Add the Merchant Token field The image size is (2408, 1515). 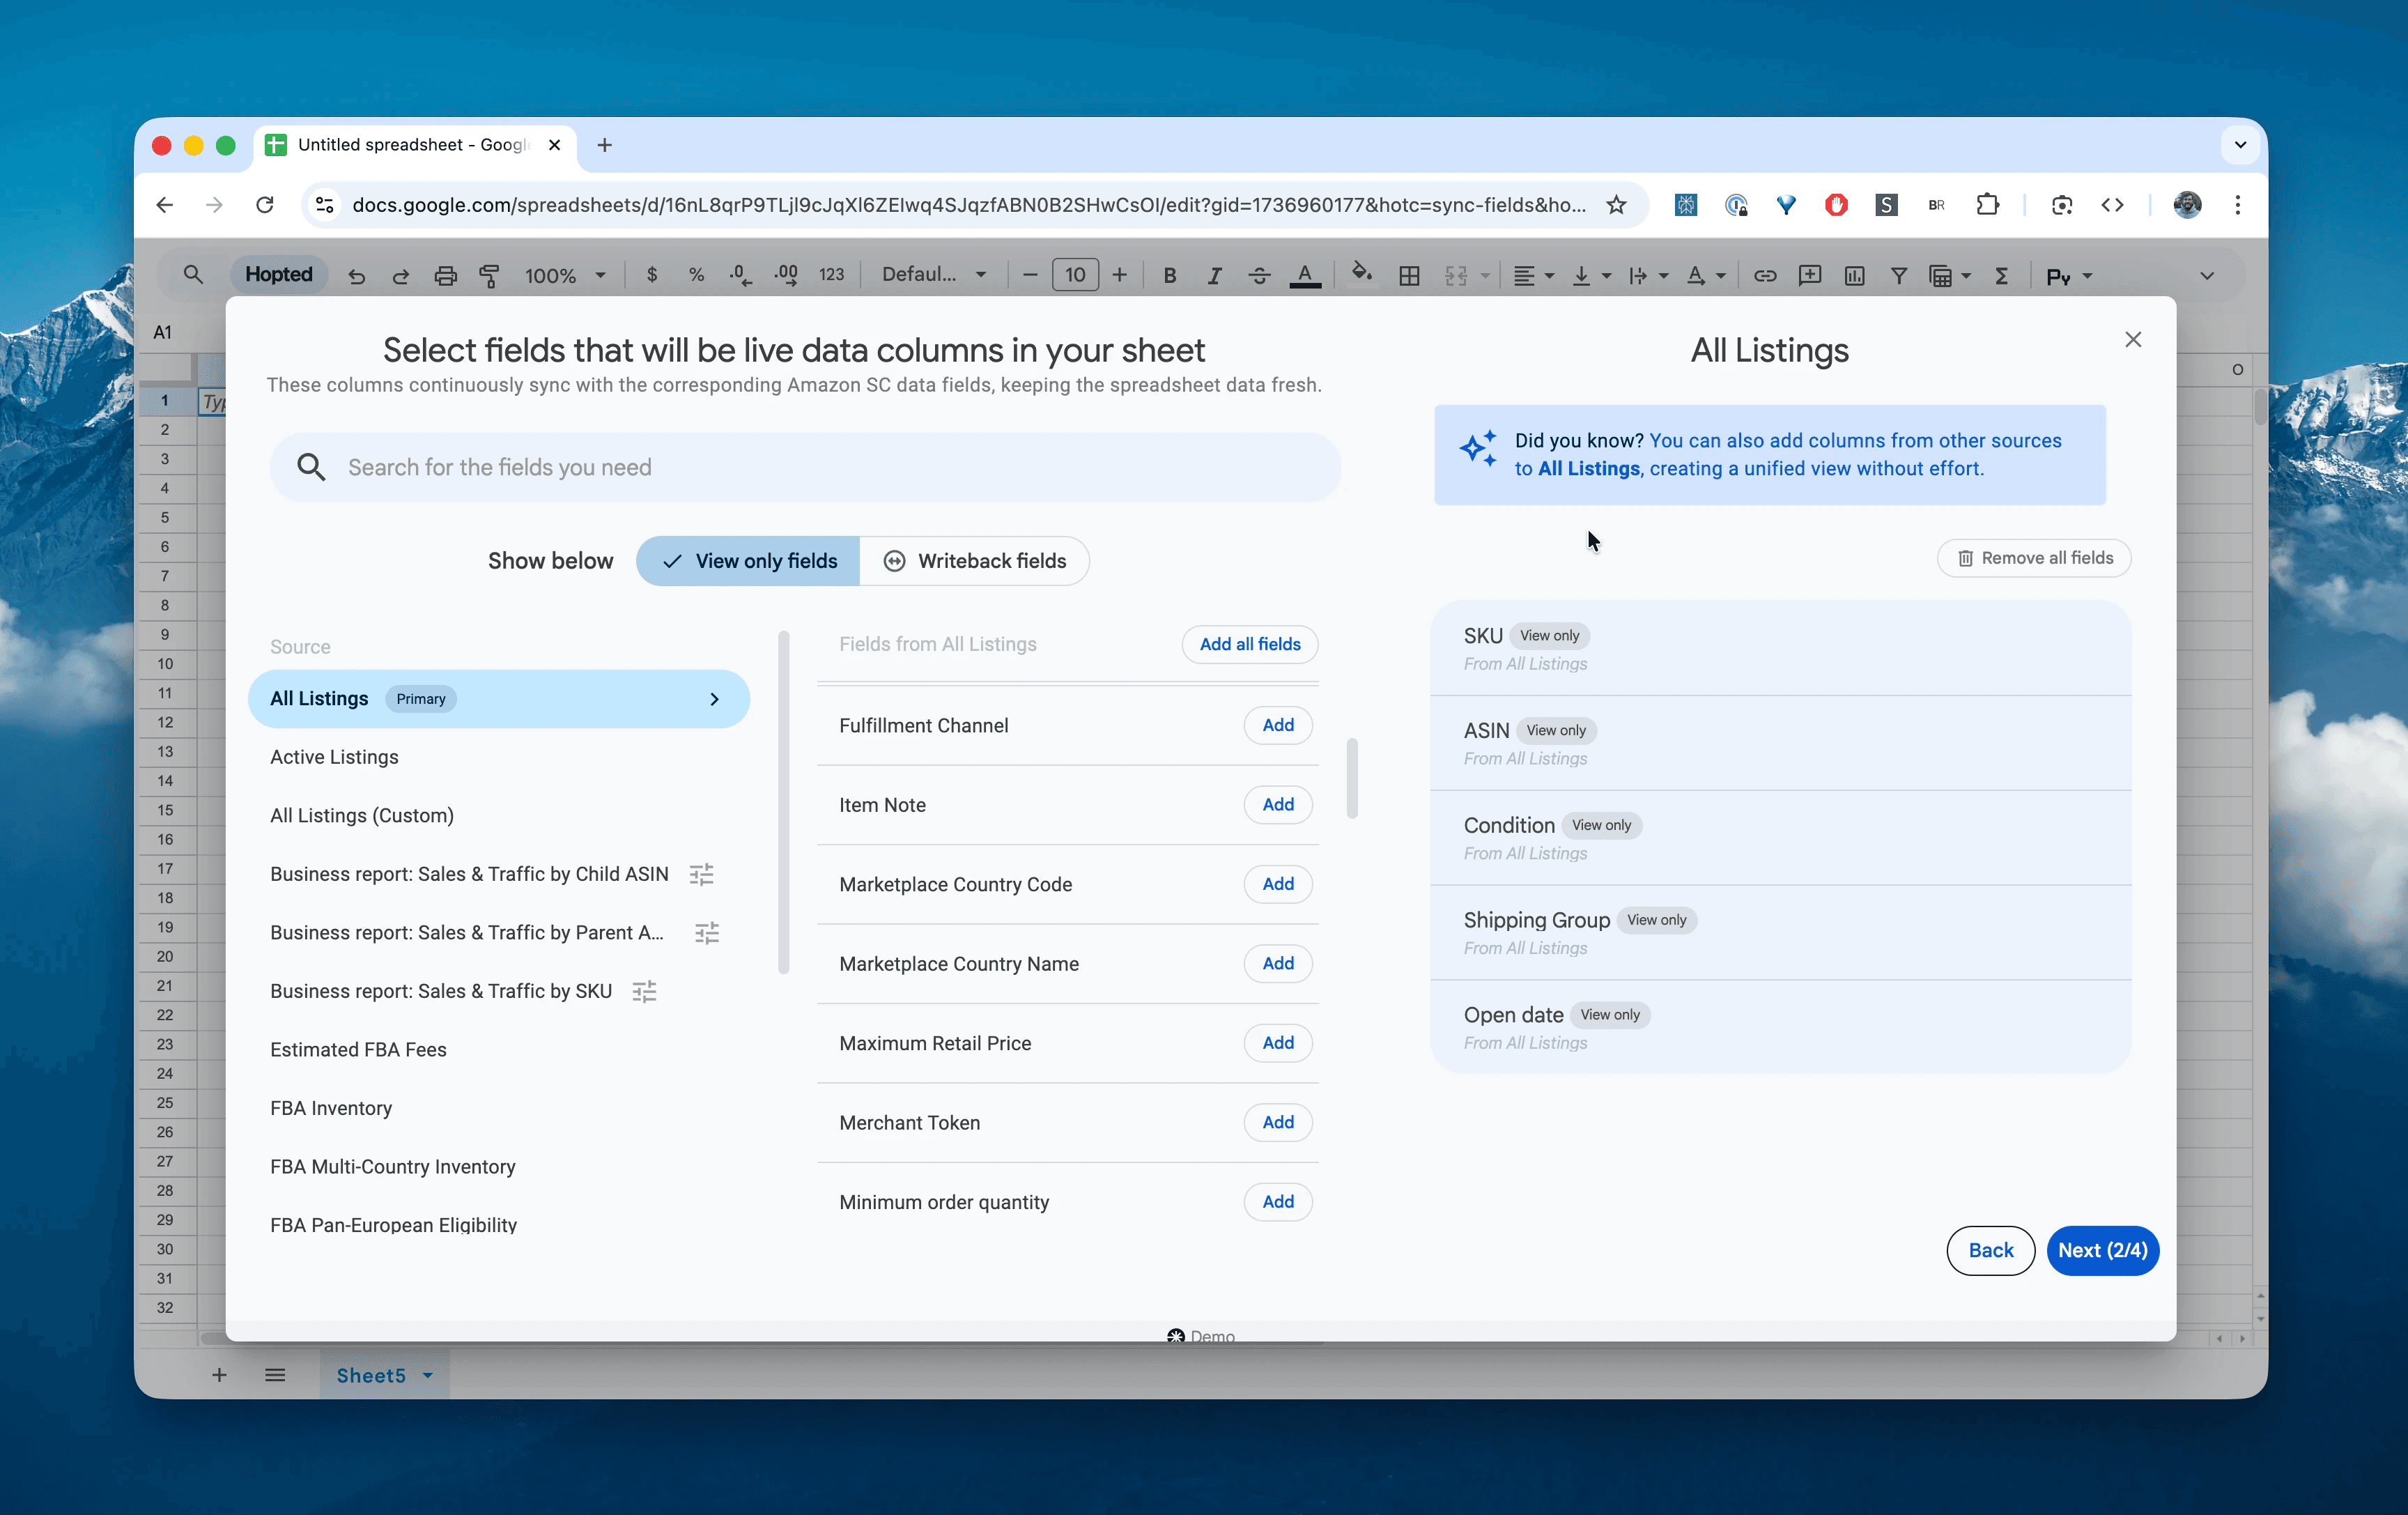click(1278, 1122)
